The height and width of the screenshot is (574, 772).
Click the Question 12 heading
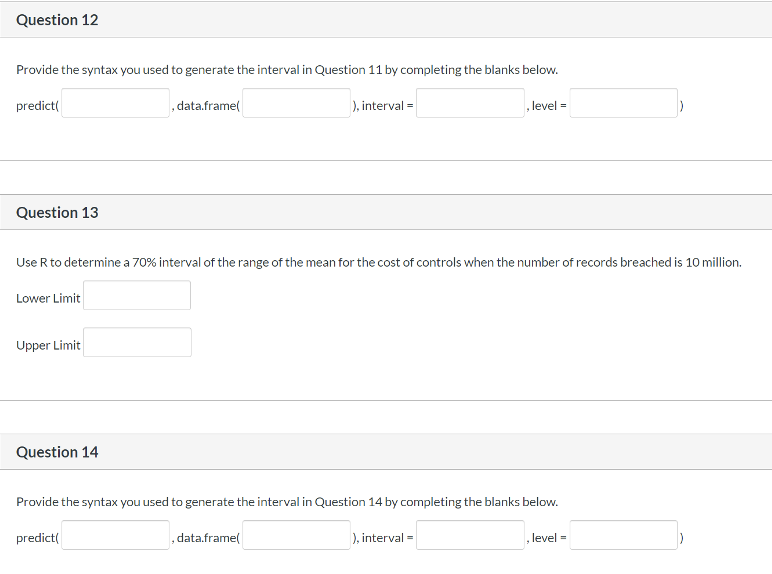coord(57,20)
